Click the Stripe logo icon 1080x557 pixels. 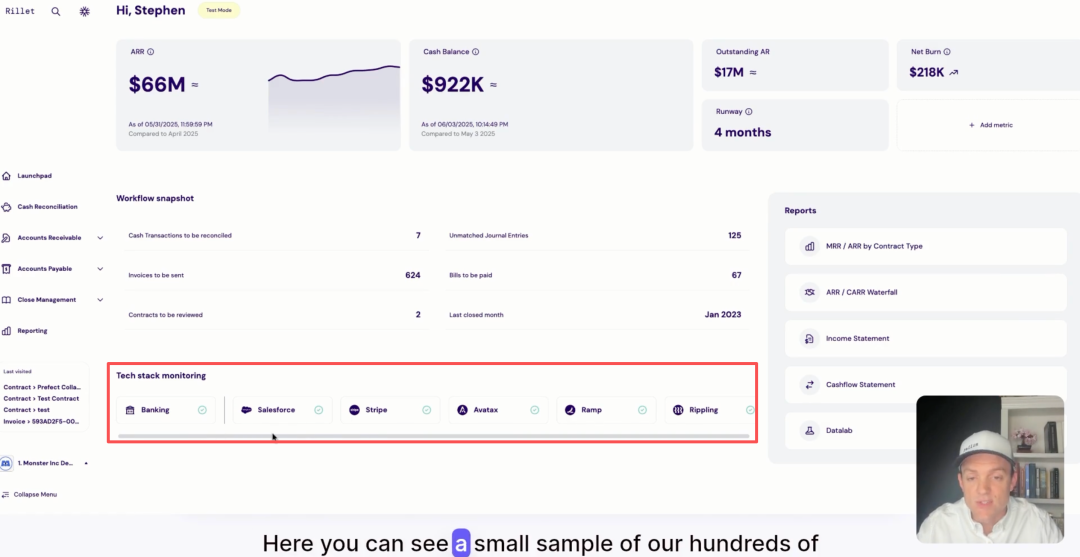[x=354, y=410]
